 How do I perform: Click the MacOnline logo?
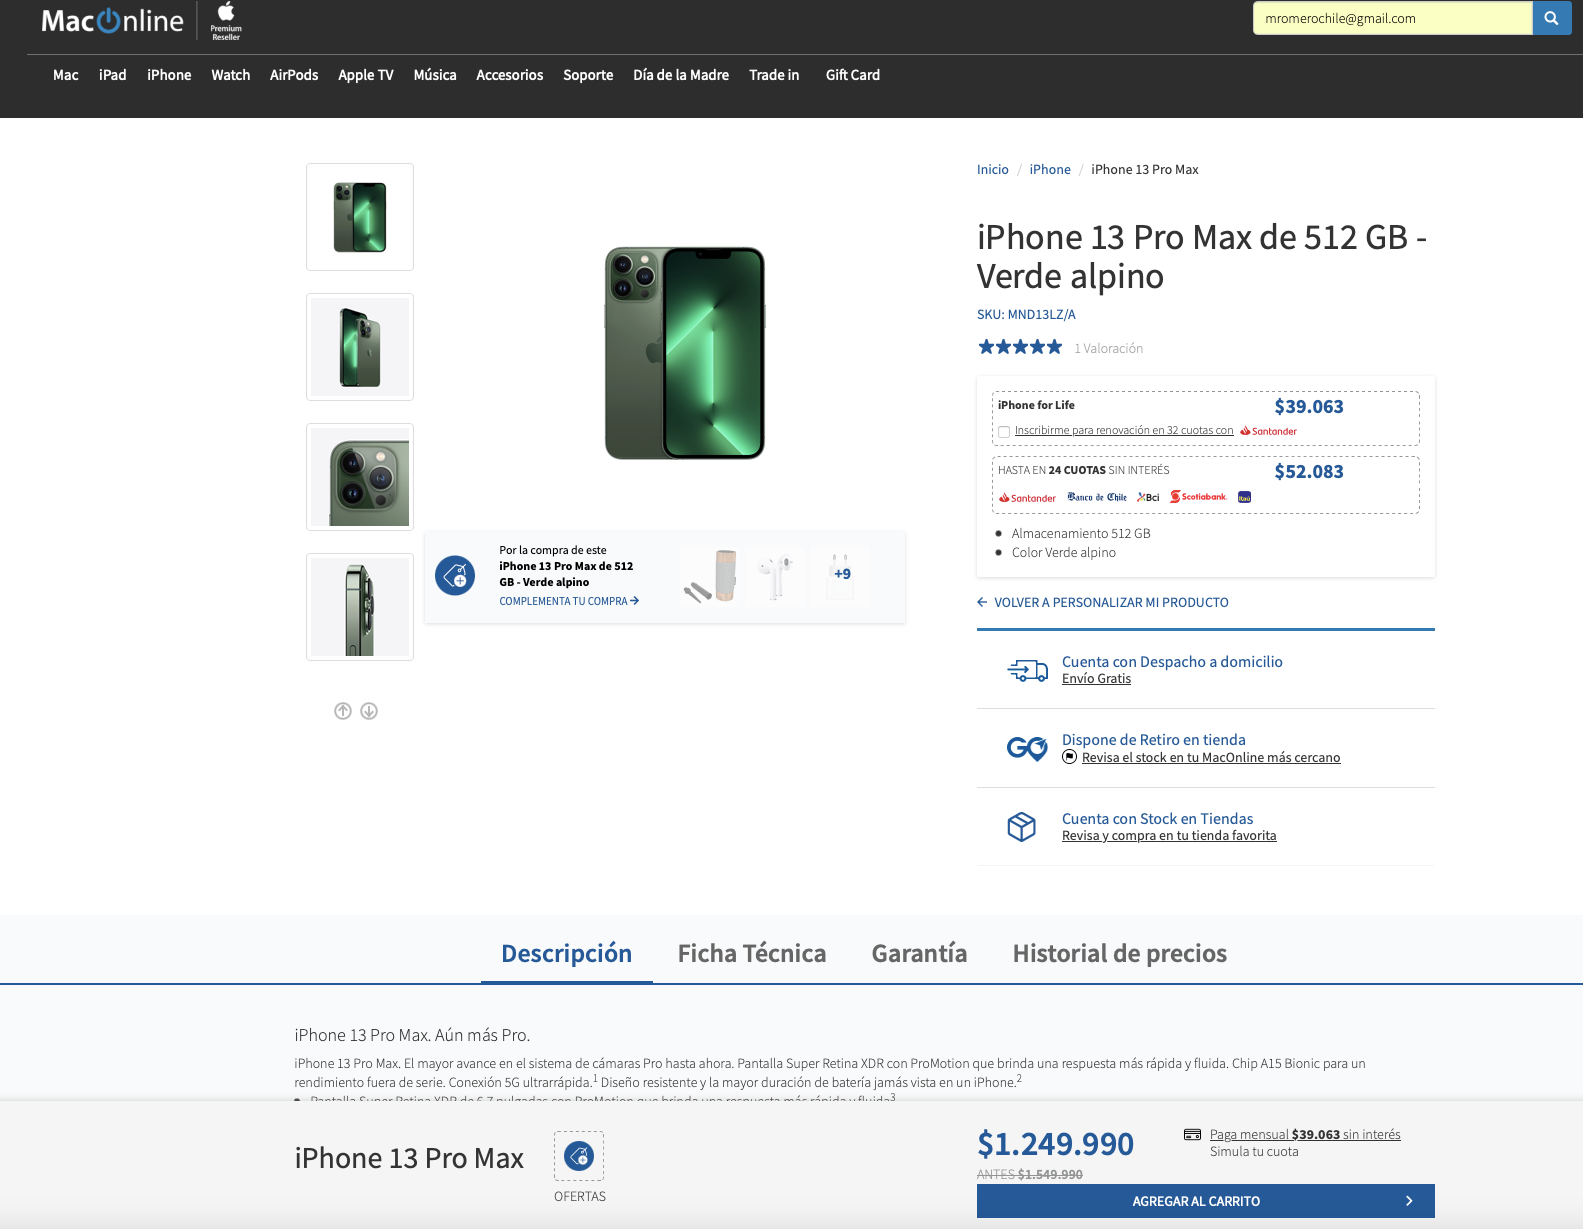(x=112, y=21)
